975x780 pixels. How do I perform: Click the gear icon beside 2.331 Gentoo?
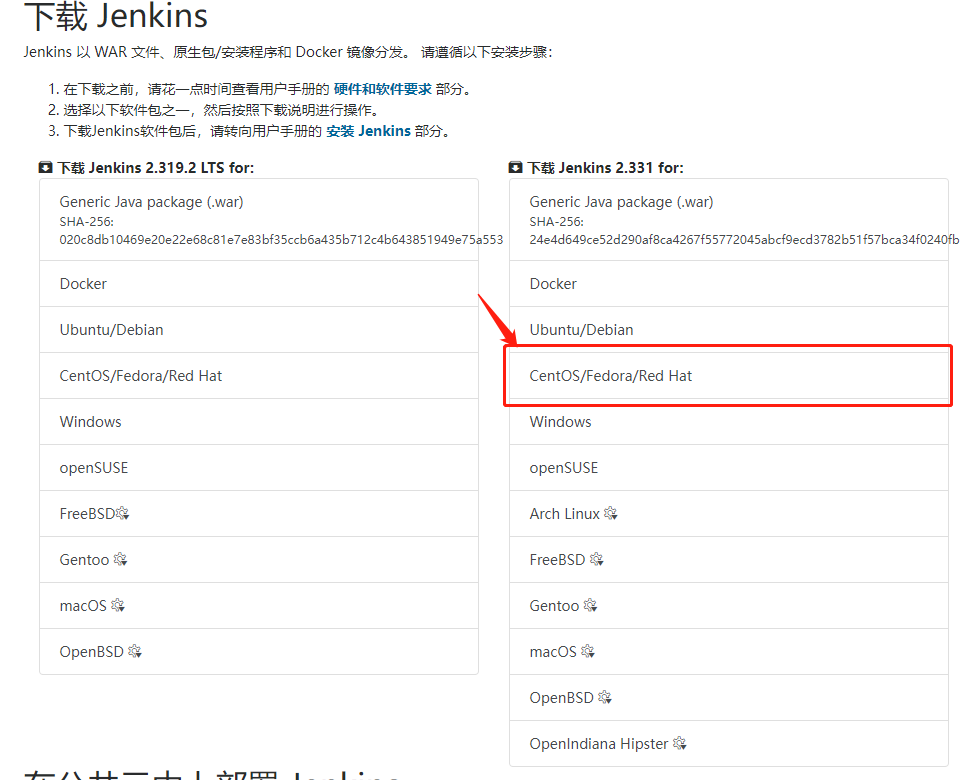tap(590, 605)
